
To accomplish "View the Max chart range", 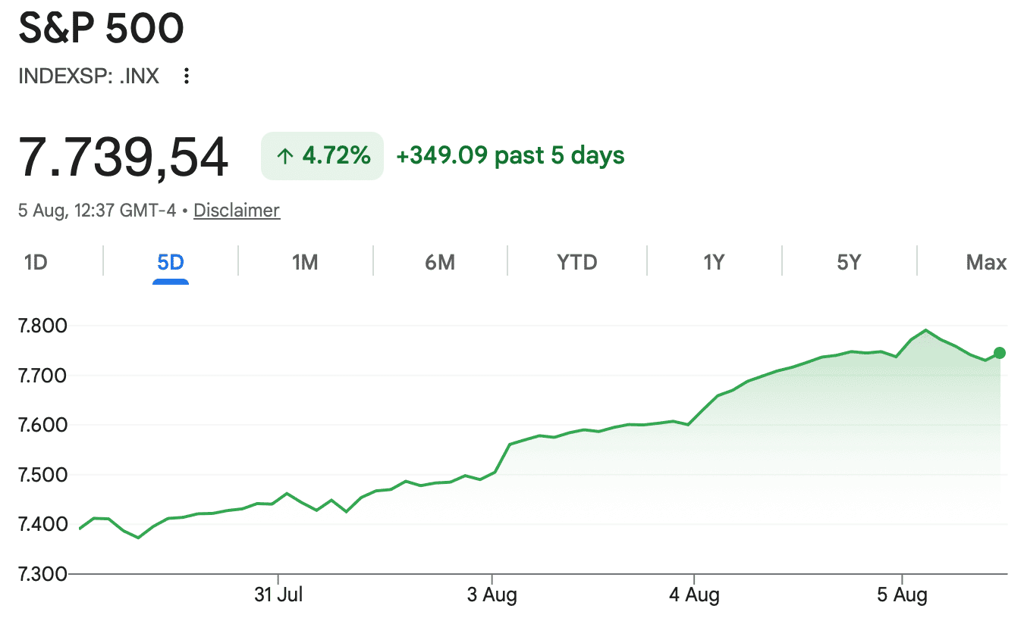I will (986, 263).
